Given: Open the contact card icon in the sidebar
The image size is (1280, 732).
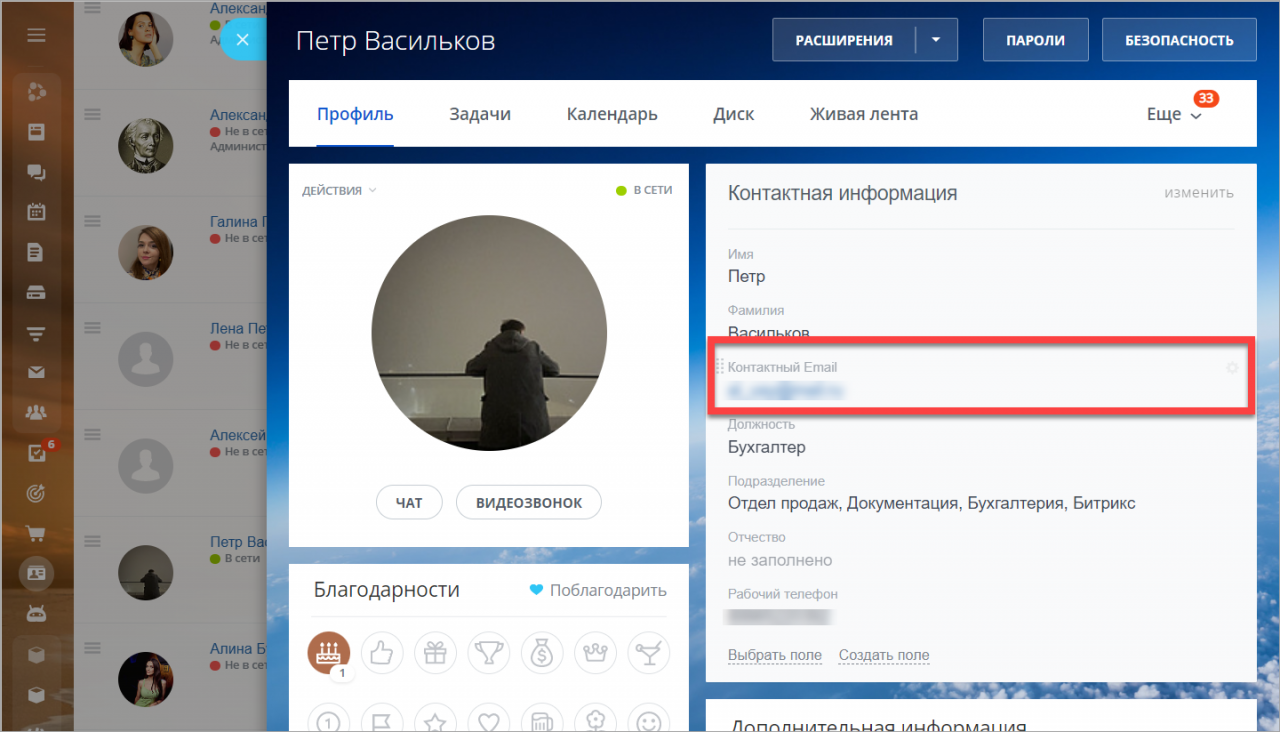Looking at the screenshot, I should 36,573.
